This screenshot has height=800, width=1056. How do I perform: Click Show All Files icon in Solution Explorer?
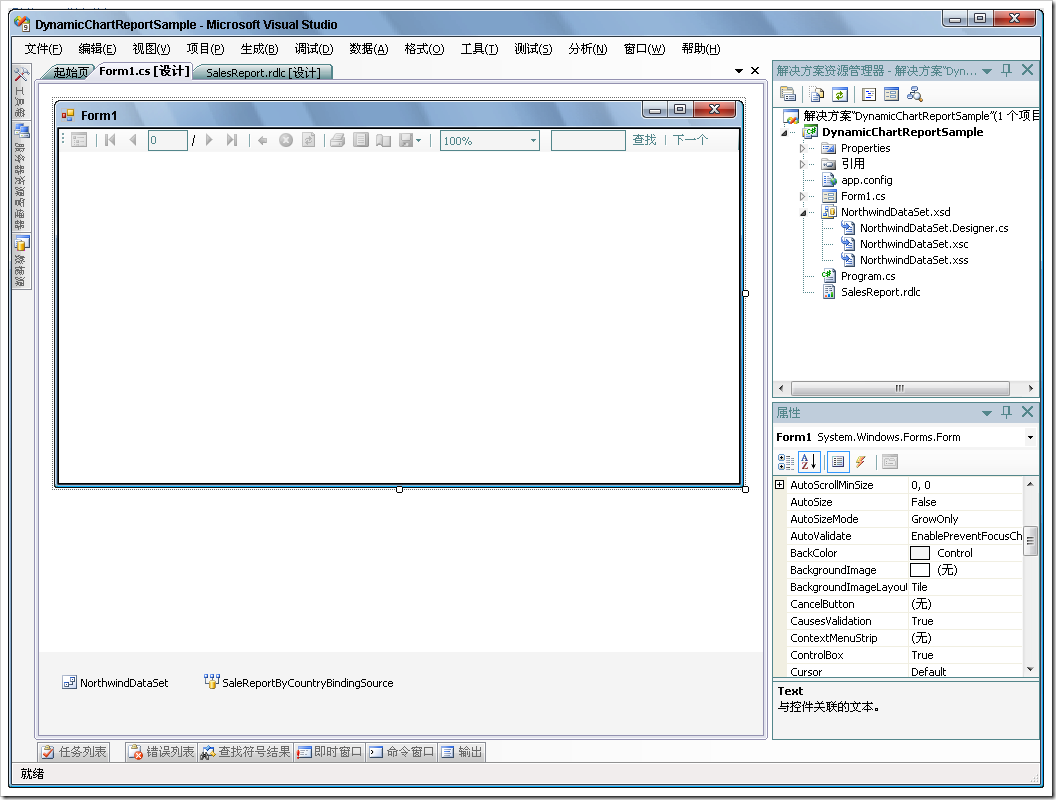click(817, 94)
